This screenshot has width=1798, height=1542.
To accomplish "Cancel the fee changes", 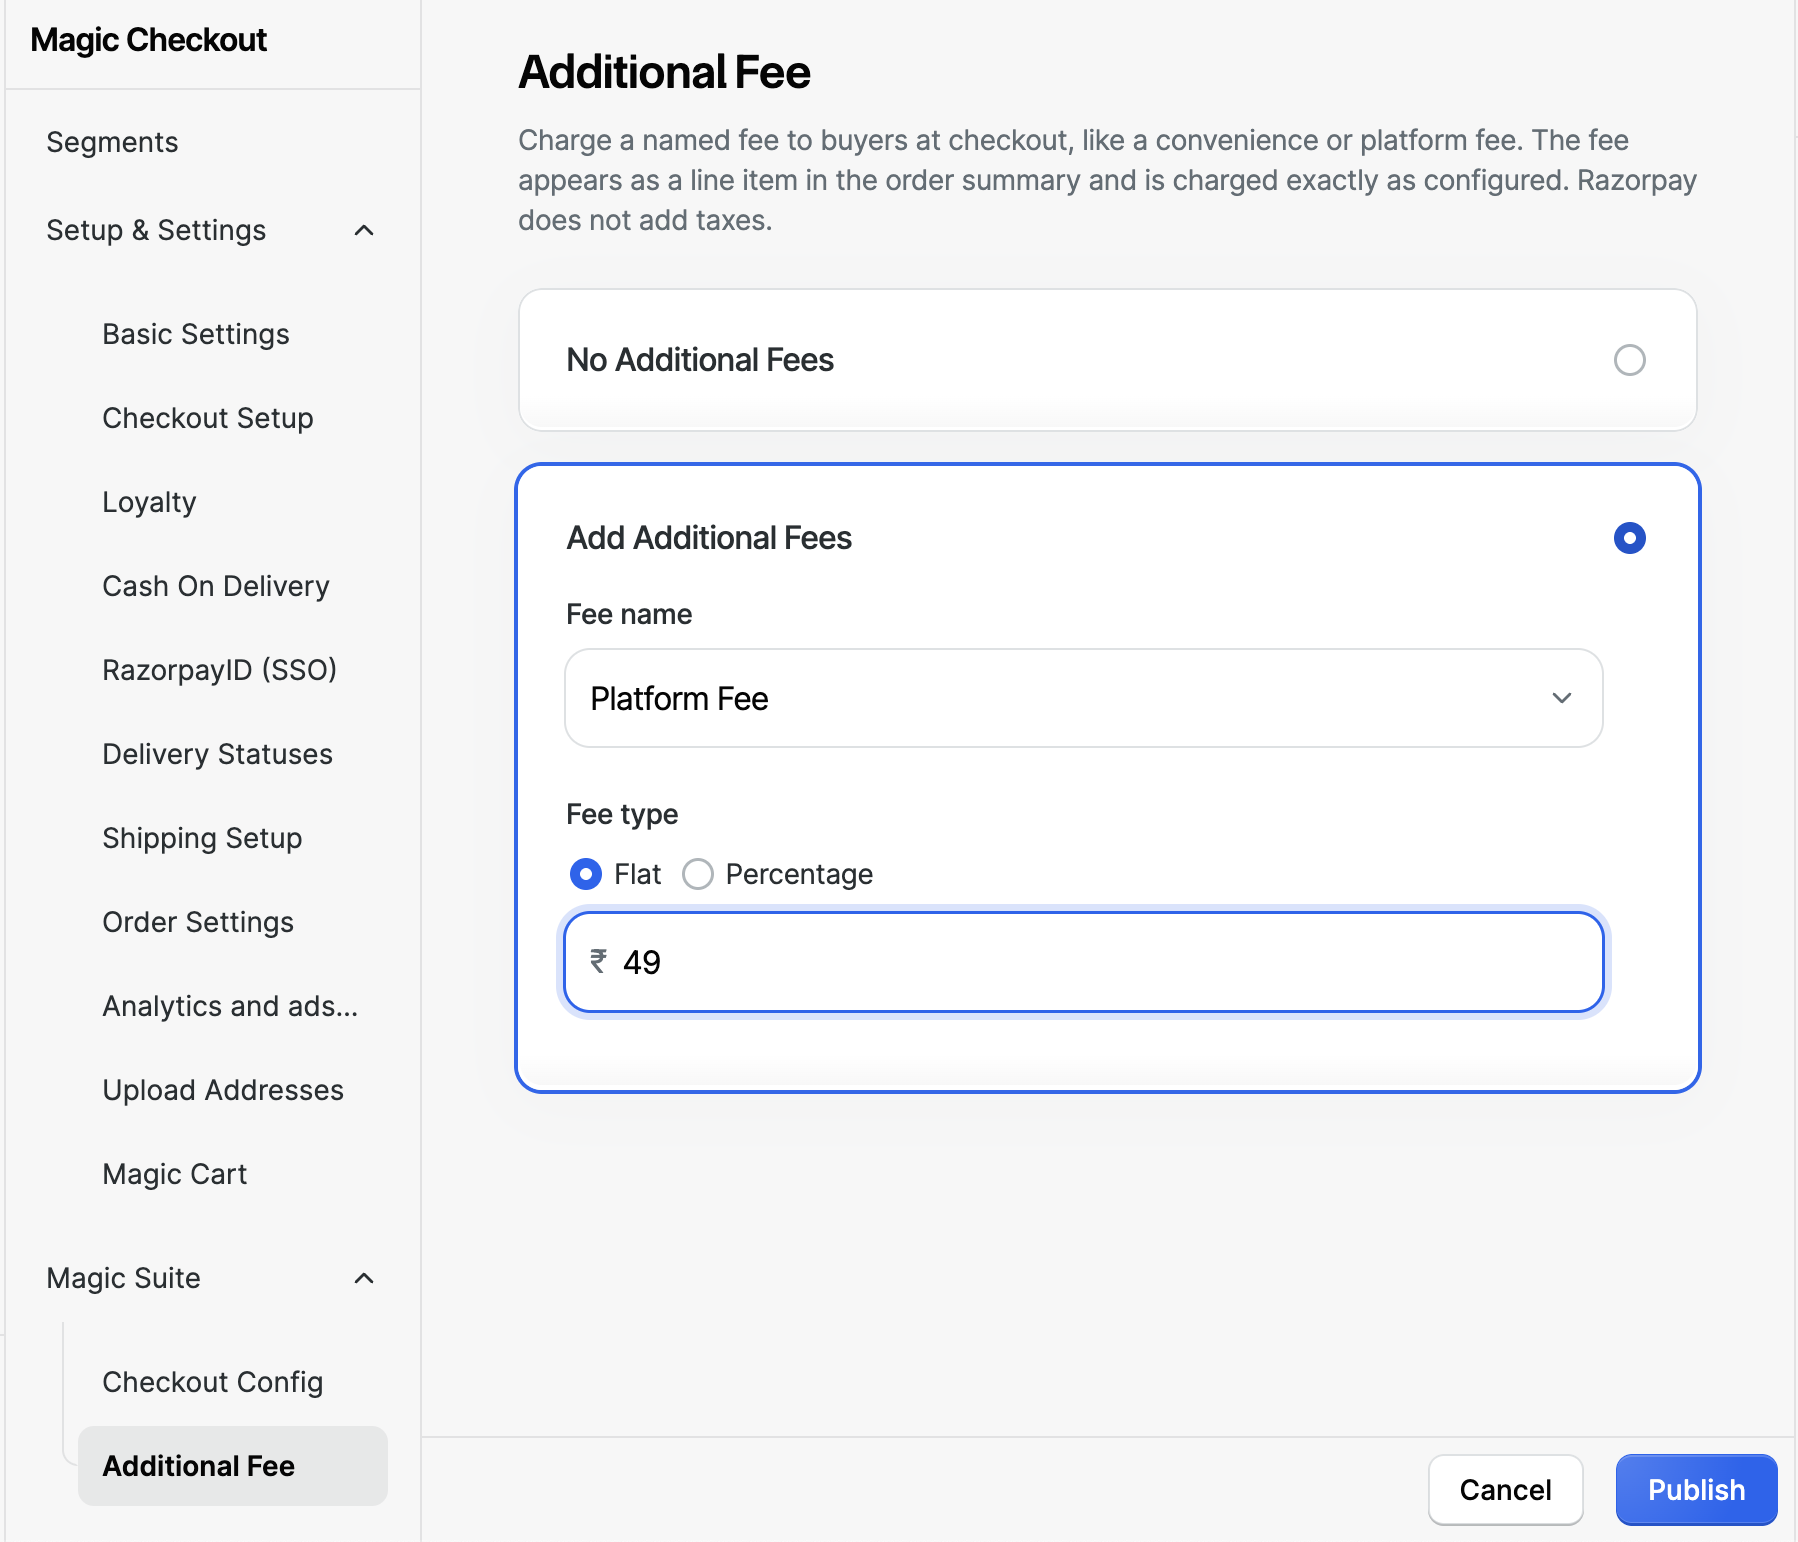I will pos(1505,1490).
